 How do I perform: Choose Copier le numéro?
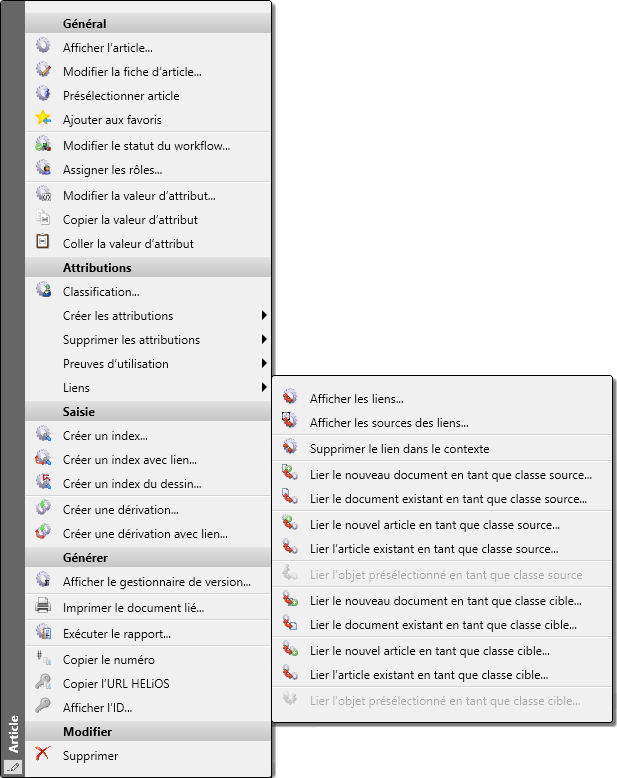tap(148, 659)
